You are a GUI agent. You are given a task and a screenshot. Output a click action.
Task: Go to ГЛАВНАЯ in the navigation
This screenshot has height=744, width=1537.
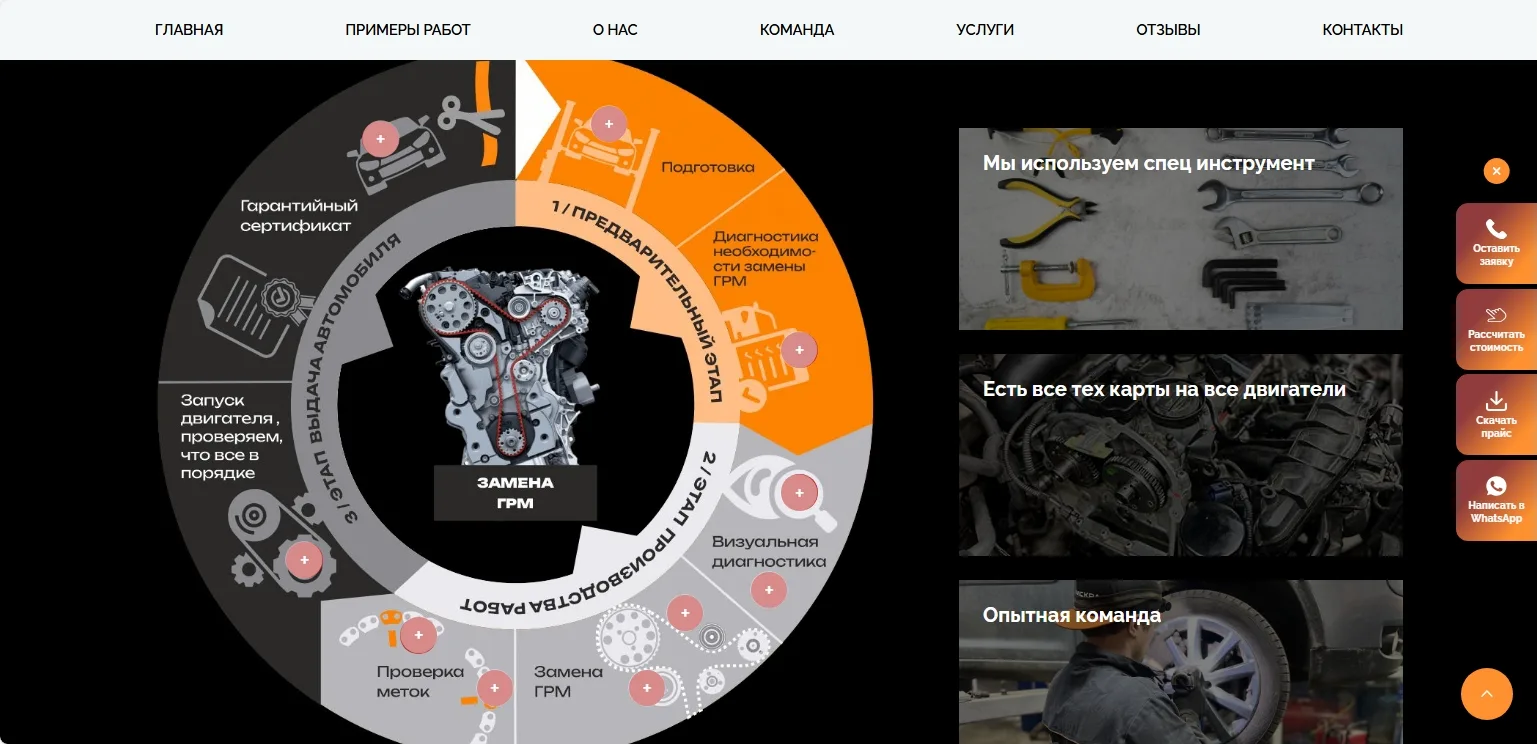189,30
